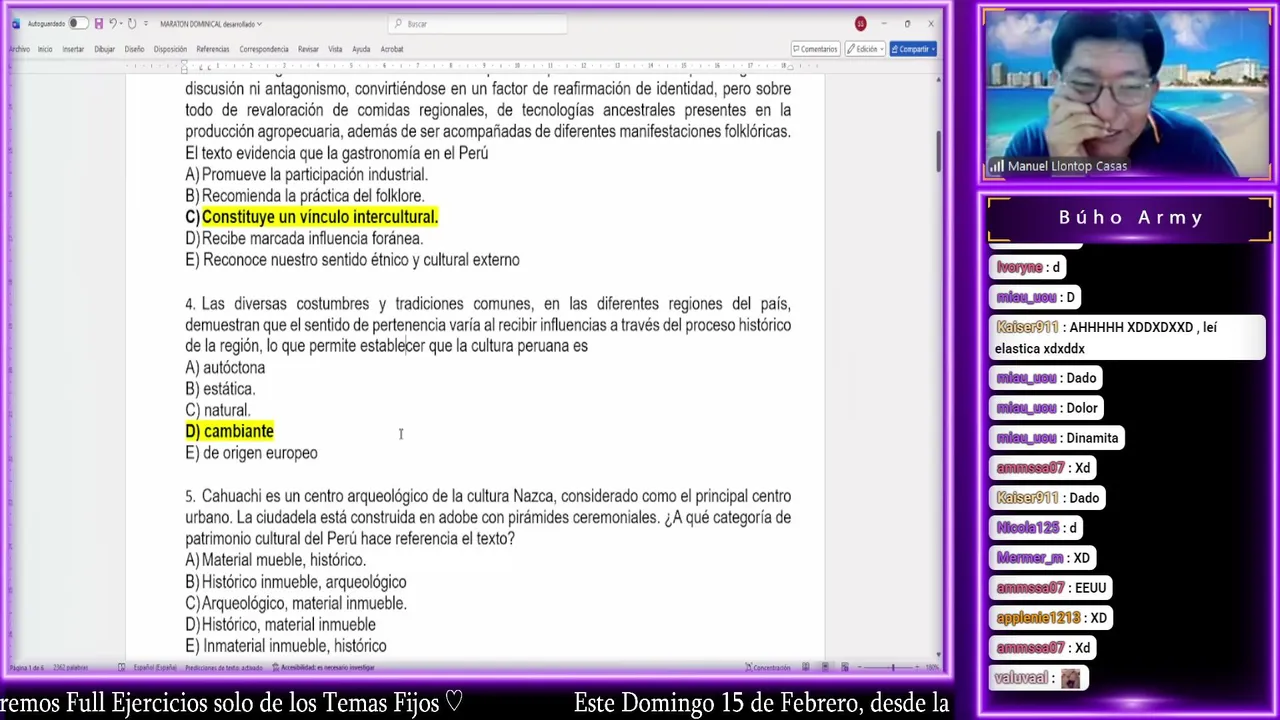Image resolution: width=1280 pixels, height=720 pixels.
Task: Select the Print Layout view icon
Action: point(825,668)
